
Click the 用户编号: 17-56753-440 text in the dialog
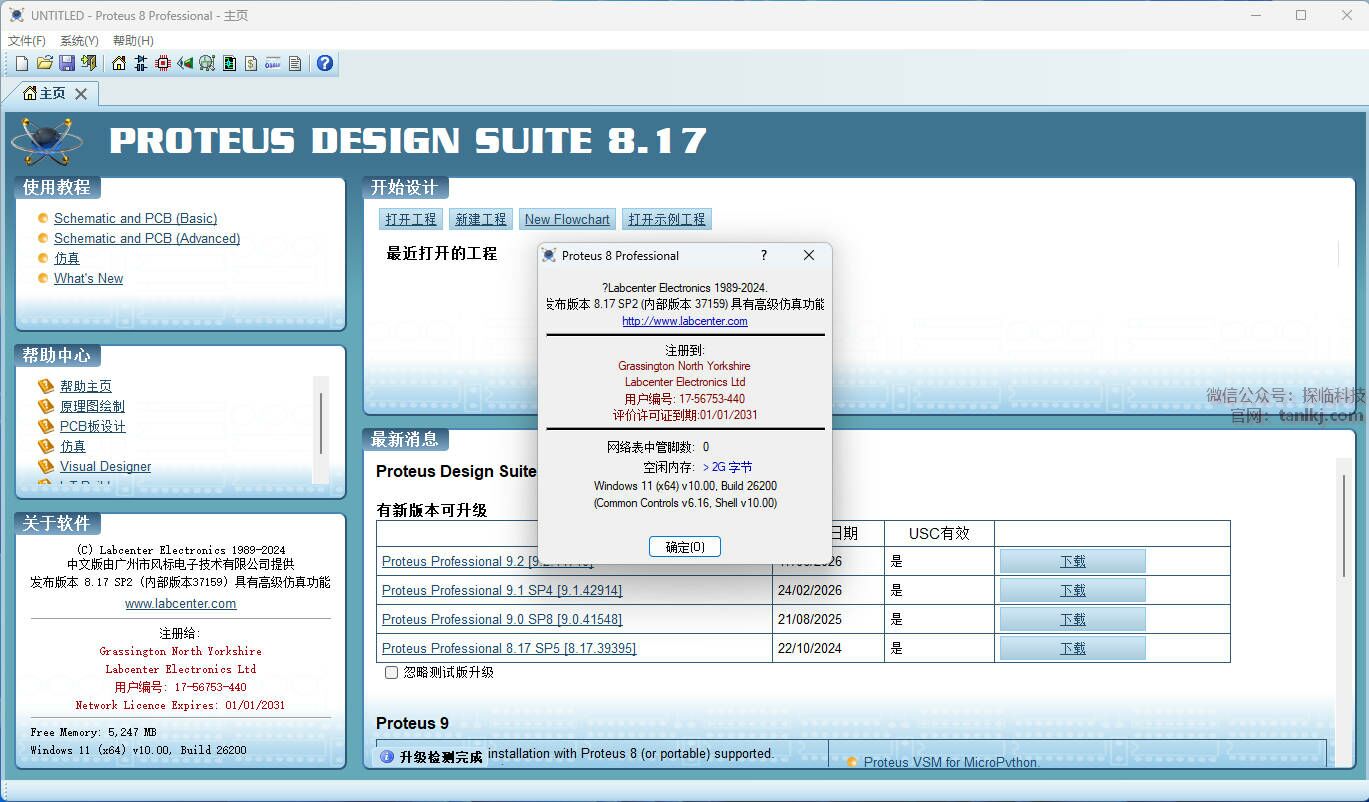[x=685, y=398]
